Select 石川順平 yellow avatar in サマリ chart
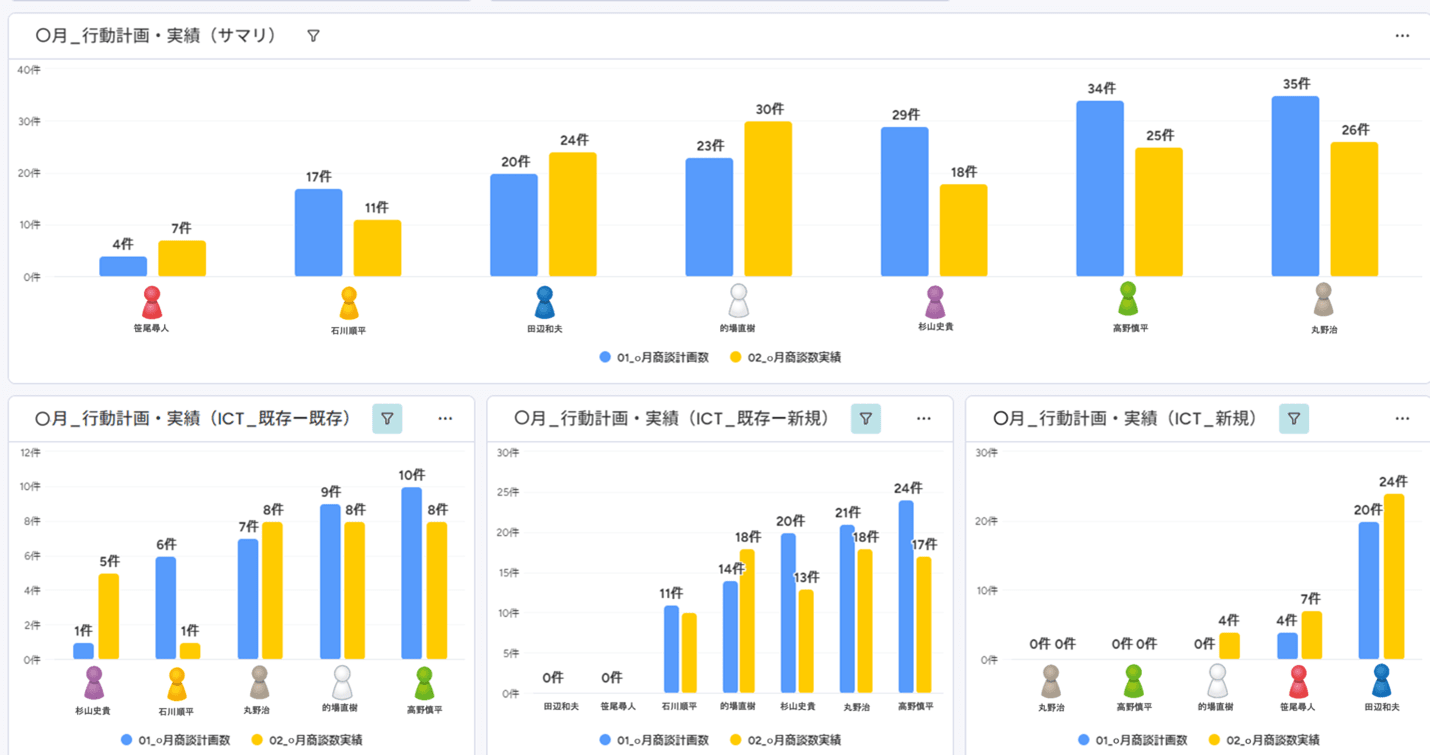Screen dimensions: 1430x755 click(349, 303)
